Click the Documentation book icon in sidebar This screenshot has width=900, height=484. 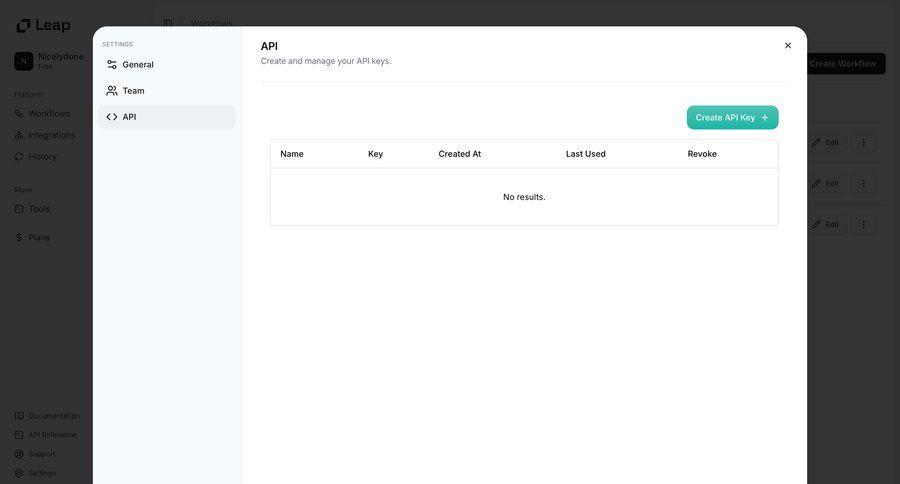coord(19,416)
